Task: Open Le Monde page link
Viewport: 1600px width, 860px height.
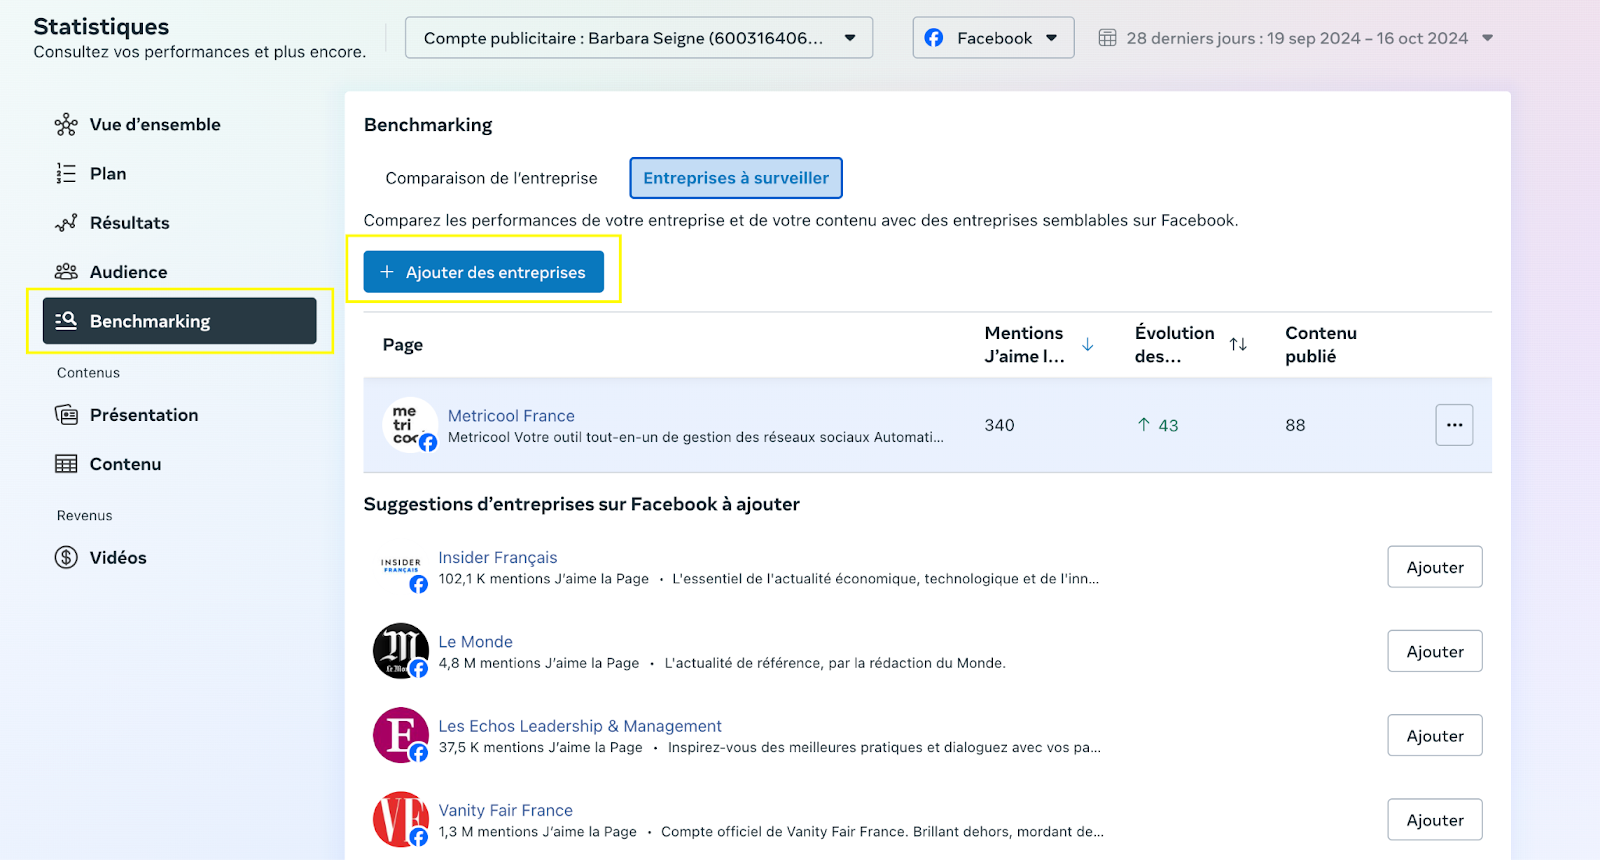Action: pyautogui.click(x=475, y=642)
